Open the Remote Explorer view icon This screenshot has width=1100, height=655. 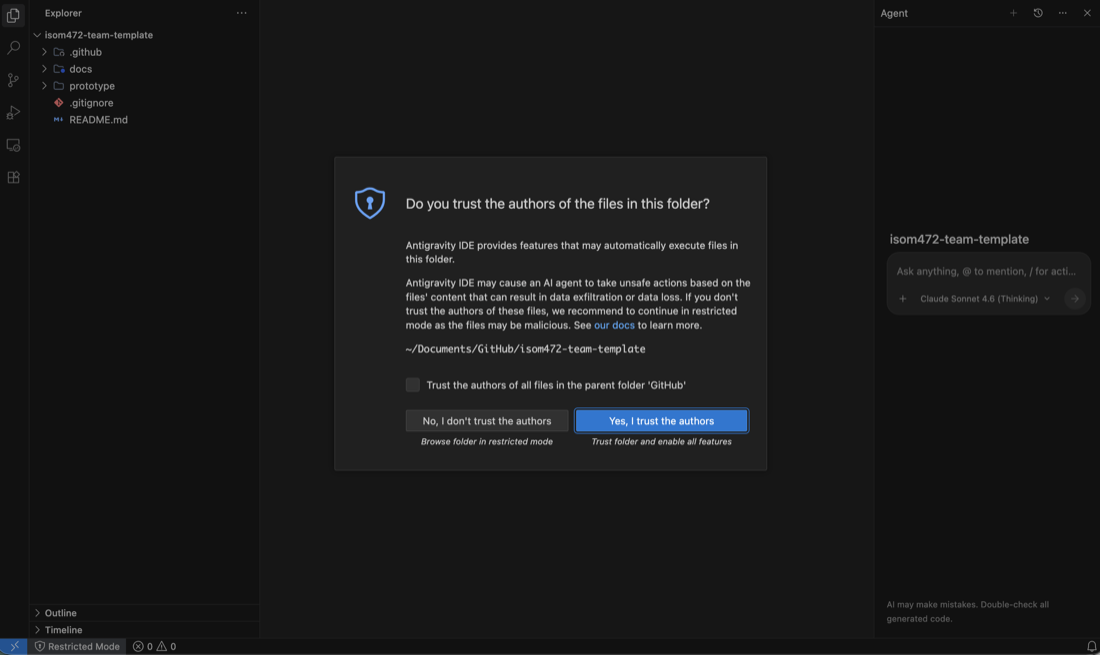coord(13,145)
